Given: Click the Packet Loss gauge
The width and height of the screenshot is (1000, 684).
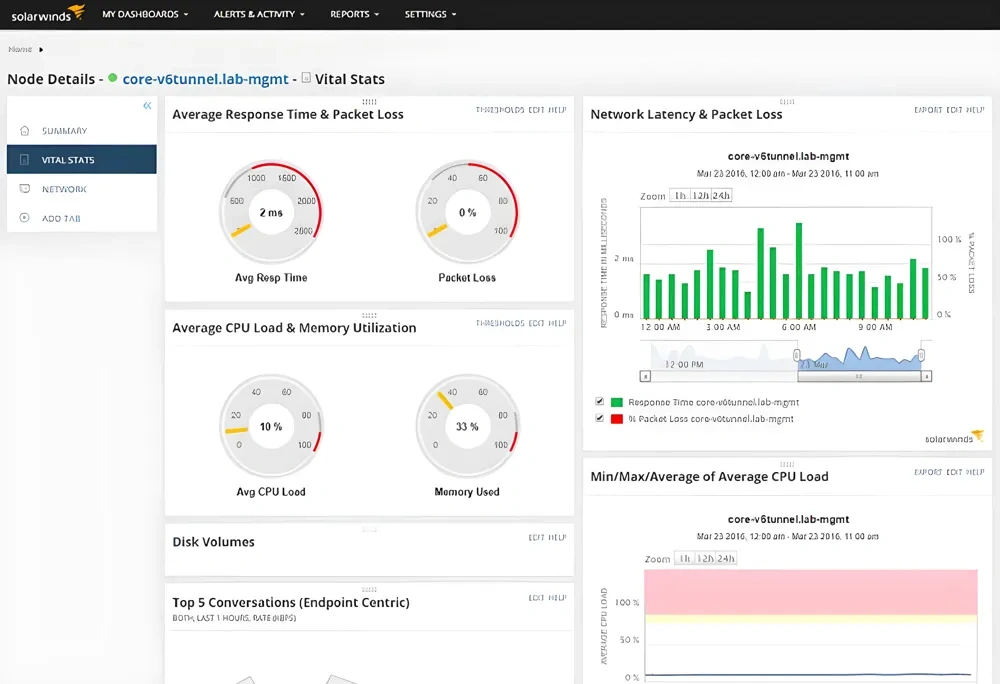Looking at the screenshot, I should click(x=467, y=212).
